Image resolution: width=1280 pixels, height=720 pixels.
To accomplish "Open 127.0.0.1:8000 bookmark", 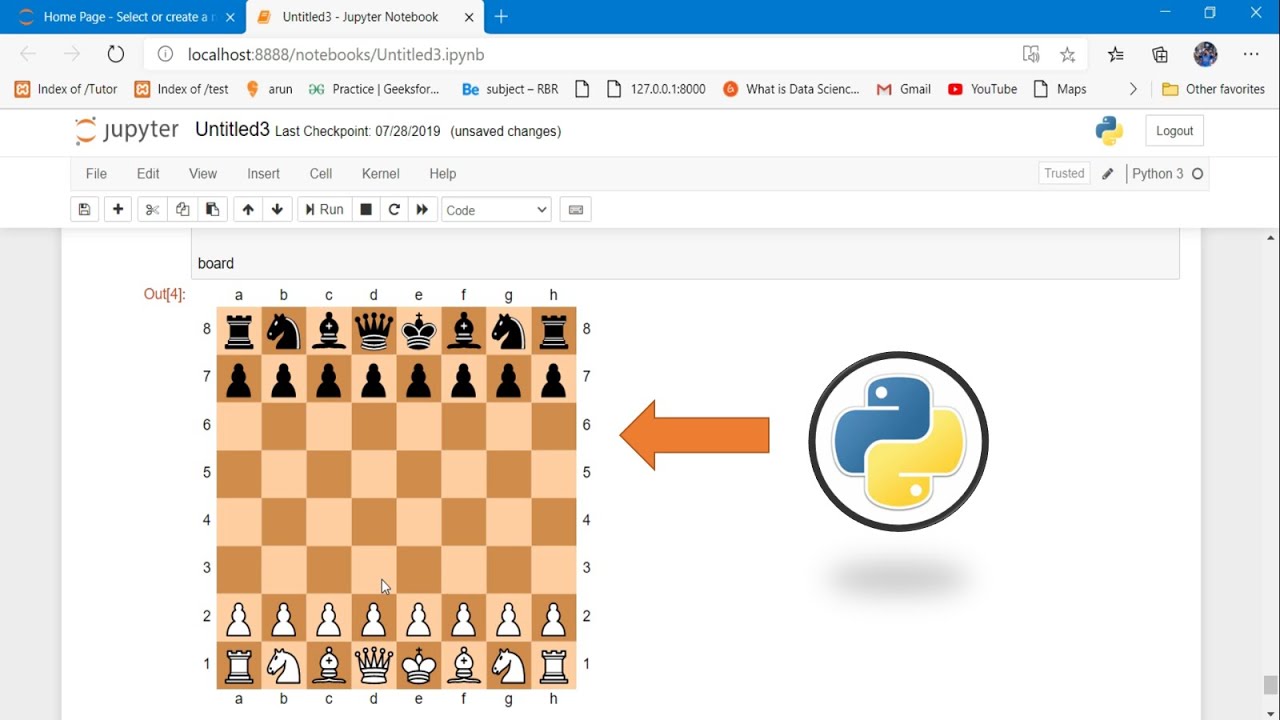I will pos(656,89).
